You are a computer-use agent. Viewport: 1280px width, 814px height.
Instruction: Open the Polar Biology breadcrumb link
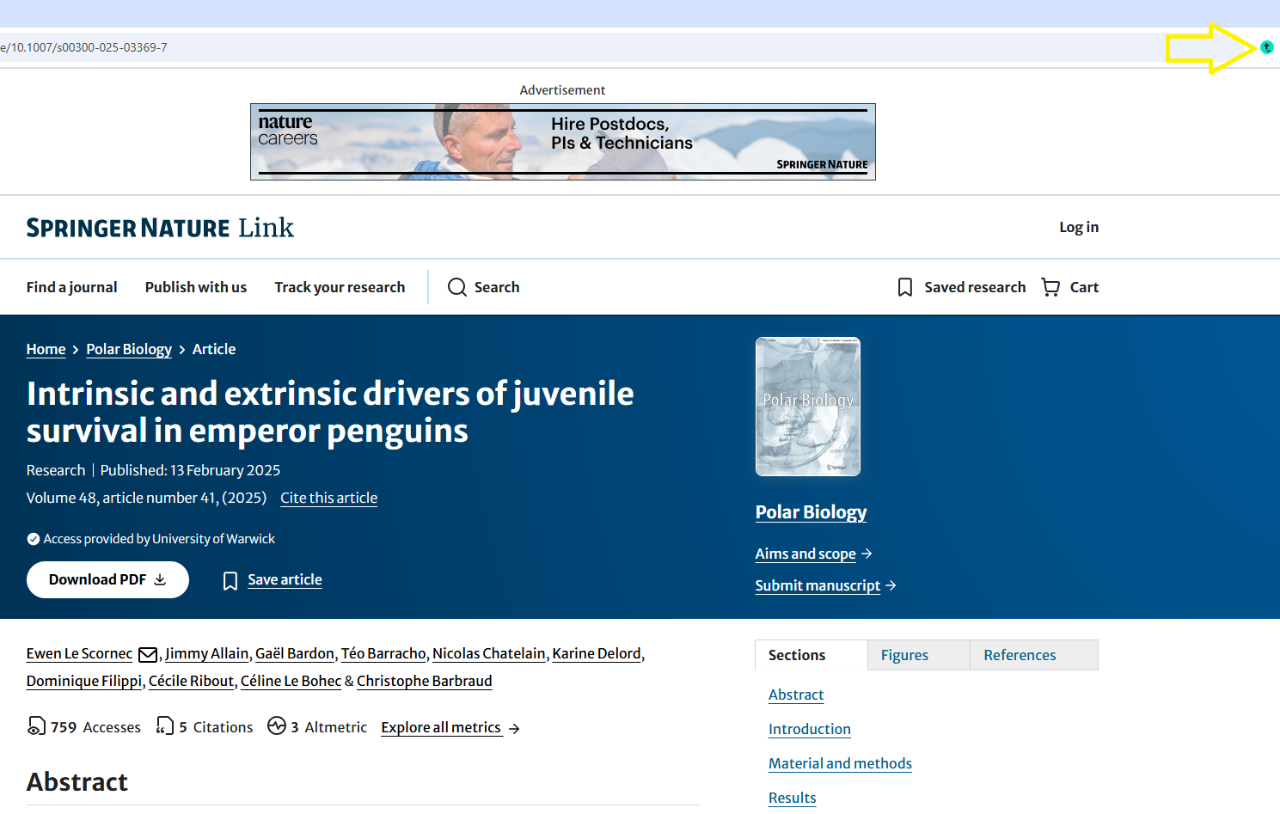(128, 349)
